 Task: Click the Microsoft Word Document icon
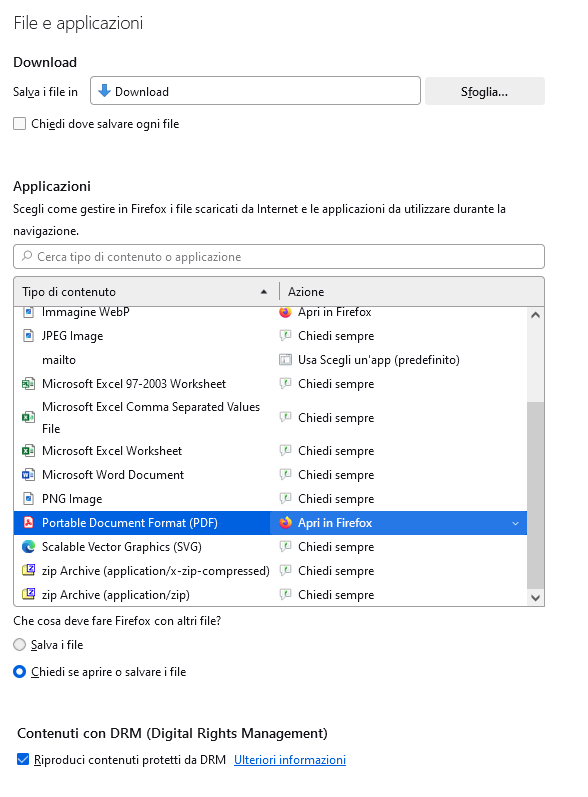tap(28, 475)
